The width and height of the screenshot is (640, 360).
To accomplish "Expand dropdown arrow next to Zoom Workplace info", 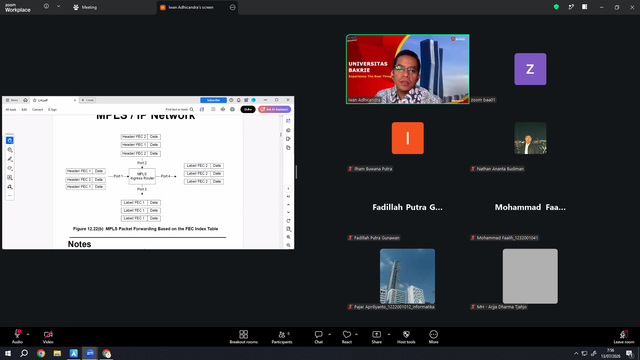I will (x=58, y=6).
